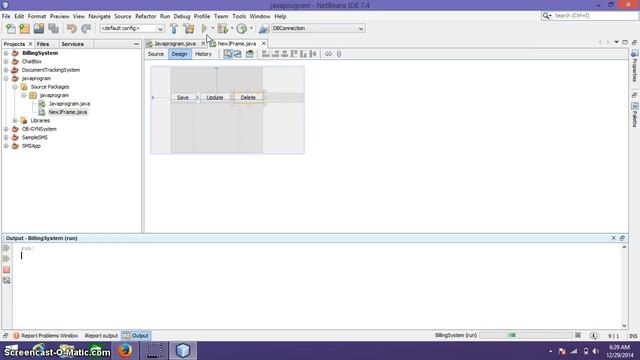Click the Output tab at bottom
The image size is (640, 360).
pos(136,336)
